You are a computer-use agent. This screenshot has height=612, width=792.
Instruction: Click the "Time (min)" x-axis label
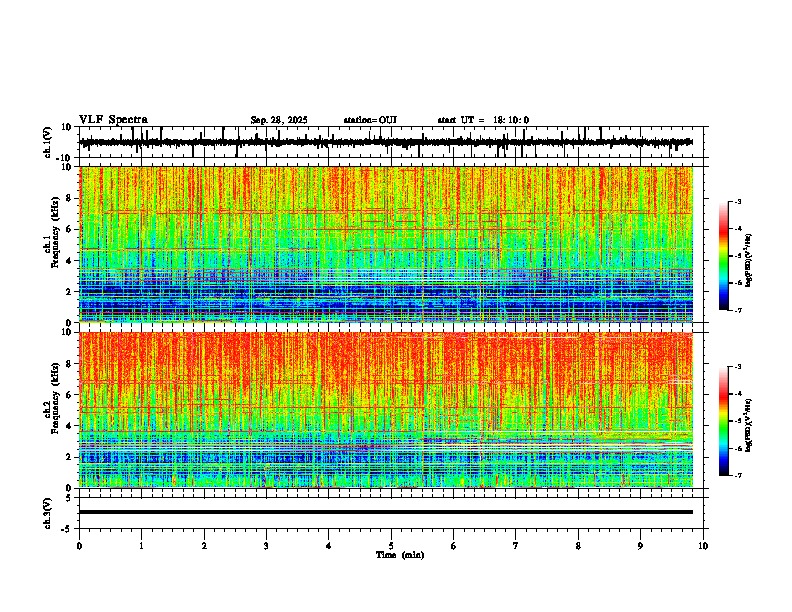400,555
